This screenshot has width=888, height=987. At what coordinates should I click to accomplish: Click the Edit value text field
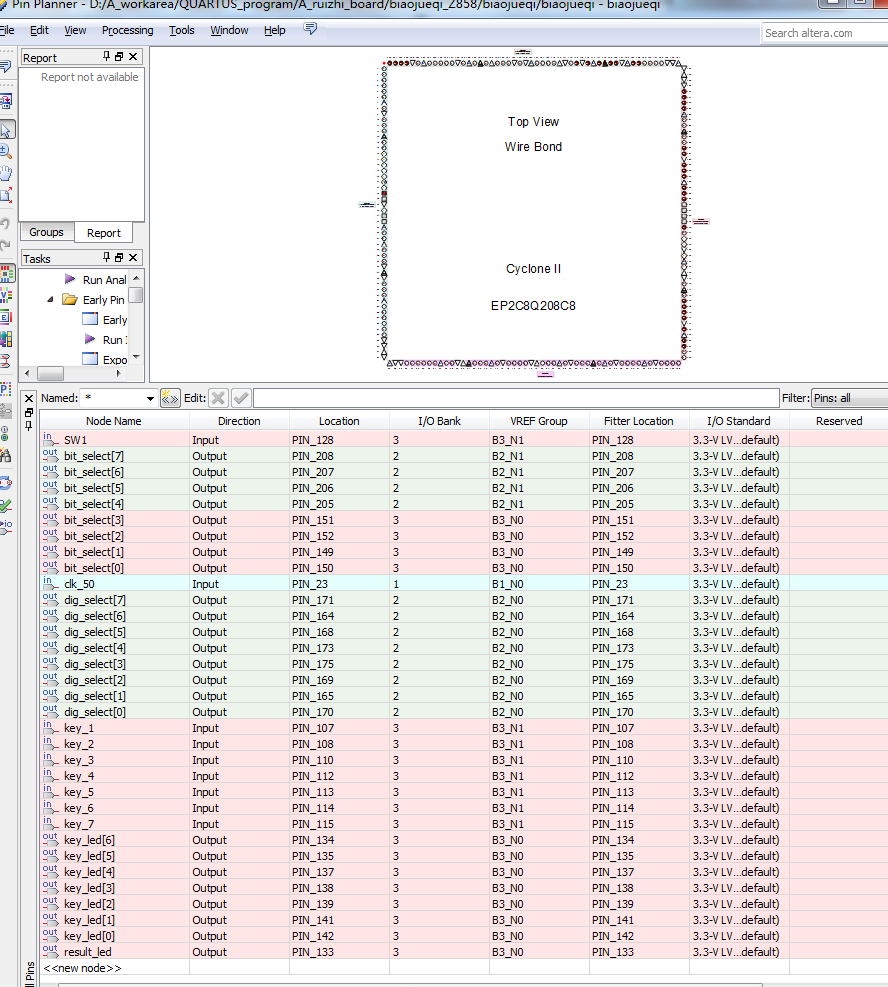pos(516,398)
